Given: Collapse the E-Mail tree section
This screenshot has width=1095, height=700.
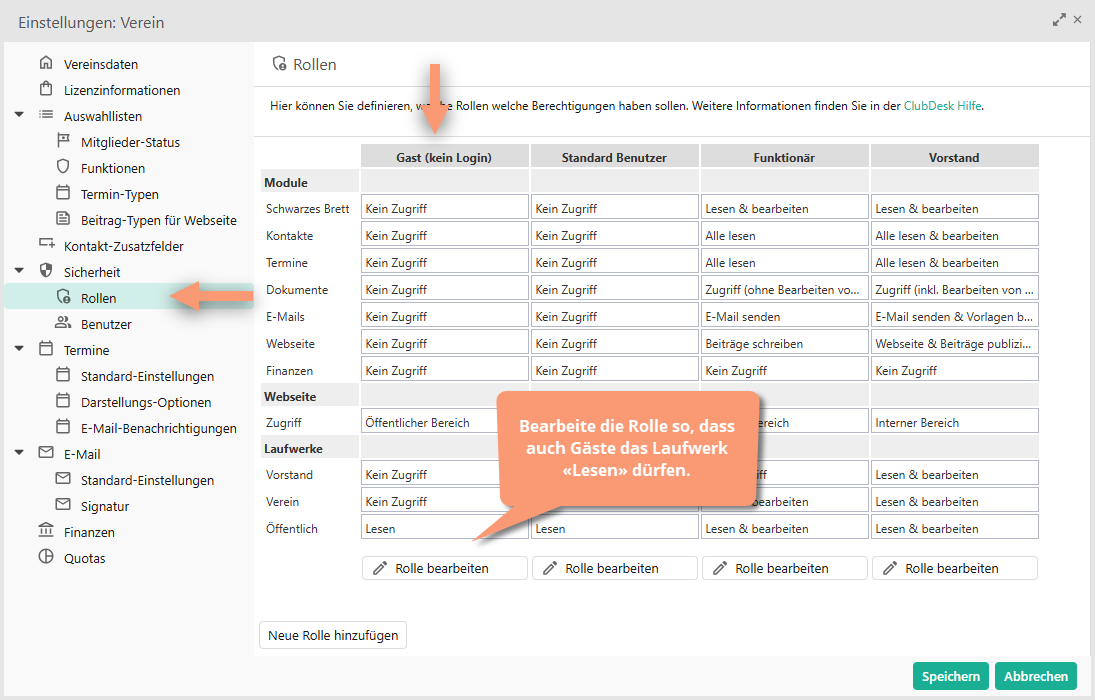Looking at the screenshot, I should (20, 453).
